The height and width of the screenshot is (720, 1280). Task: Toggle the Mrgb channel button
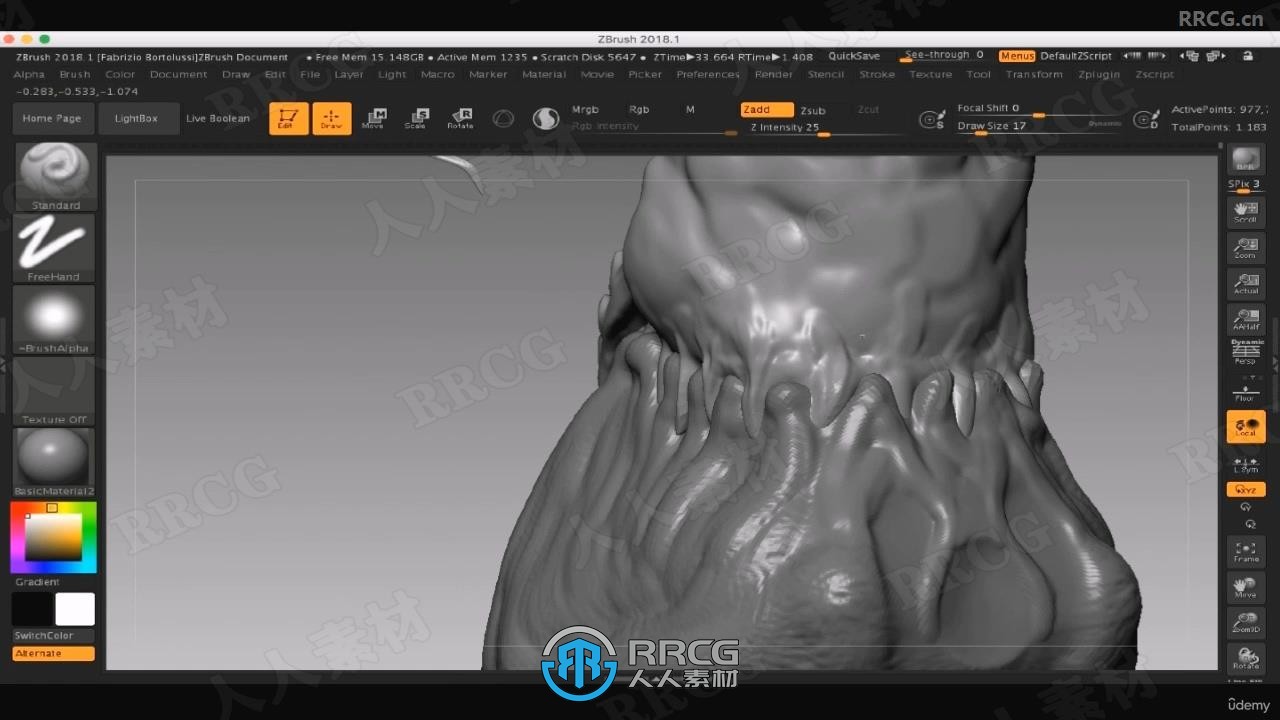(585, 109)
